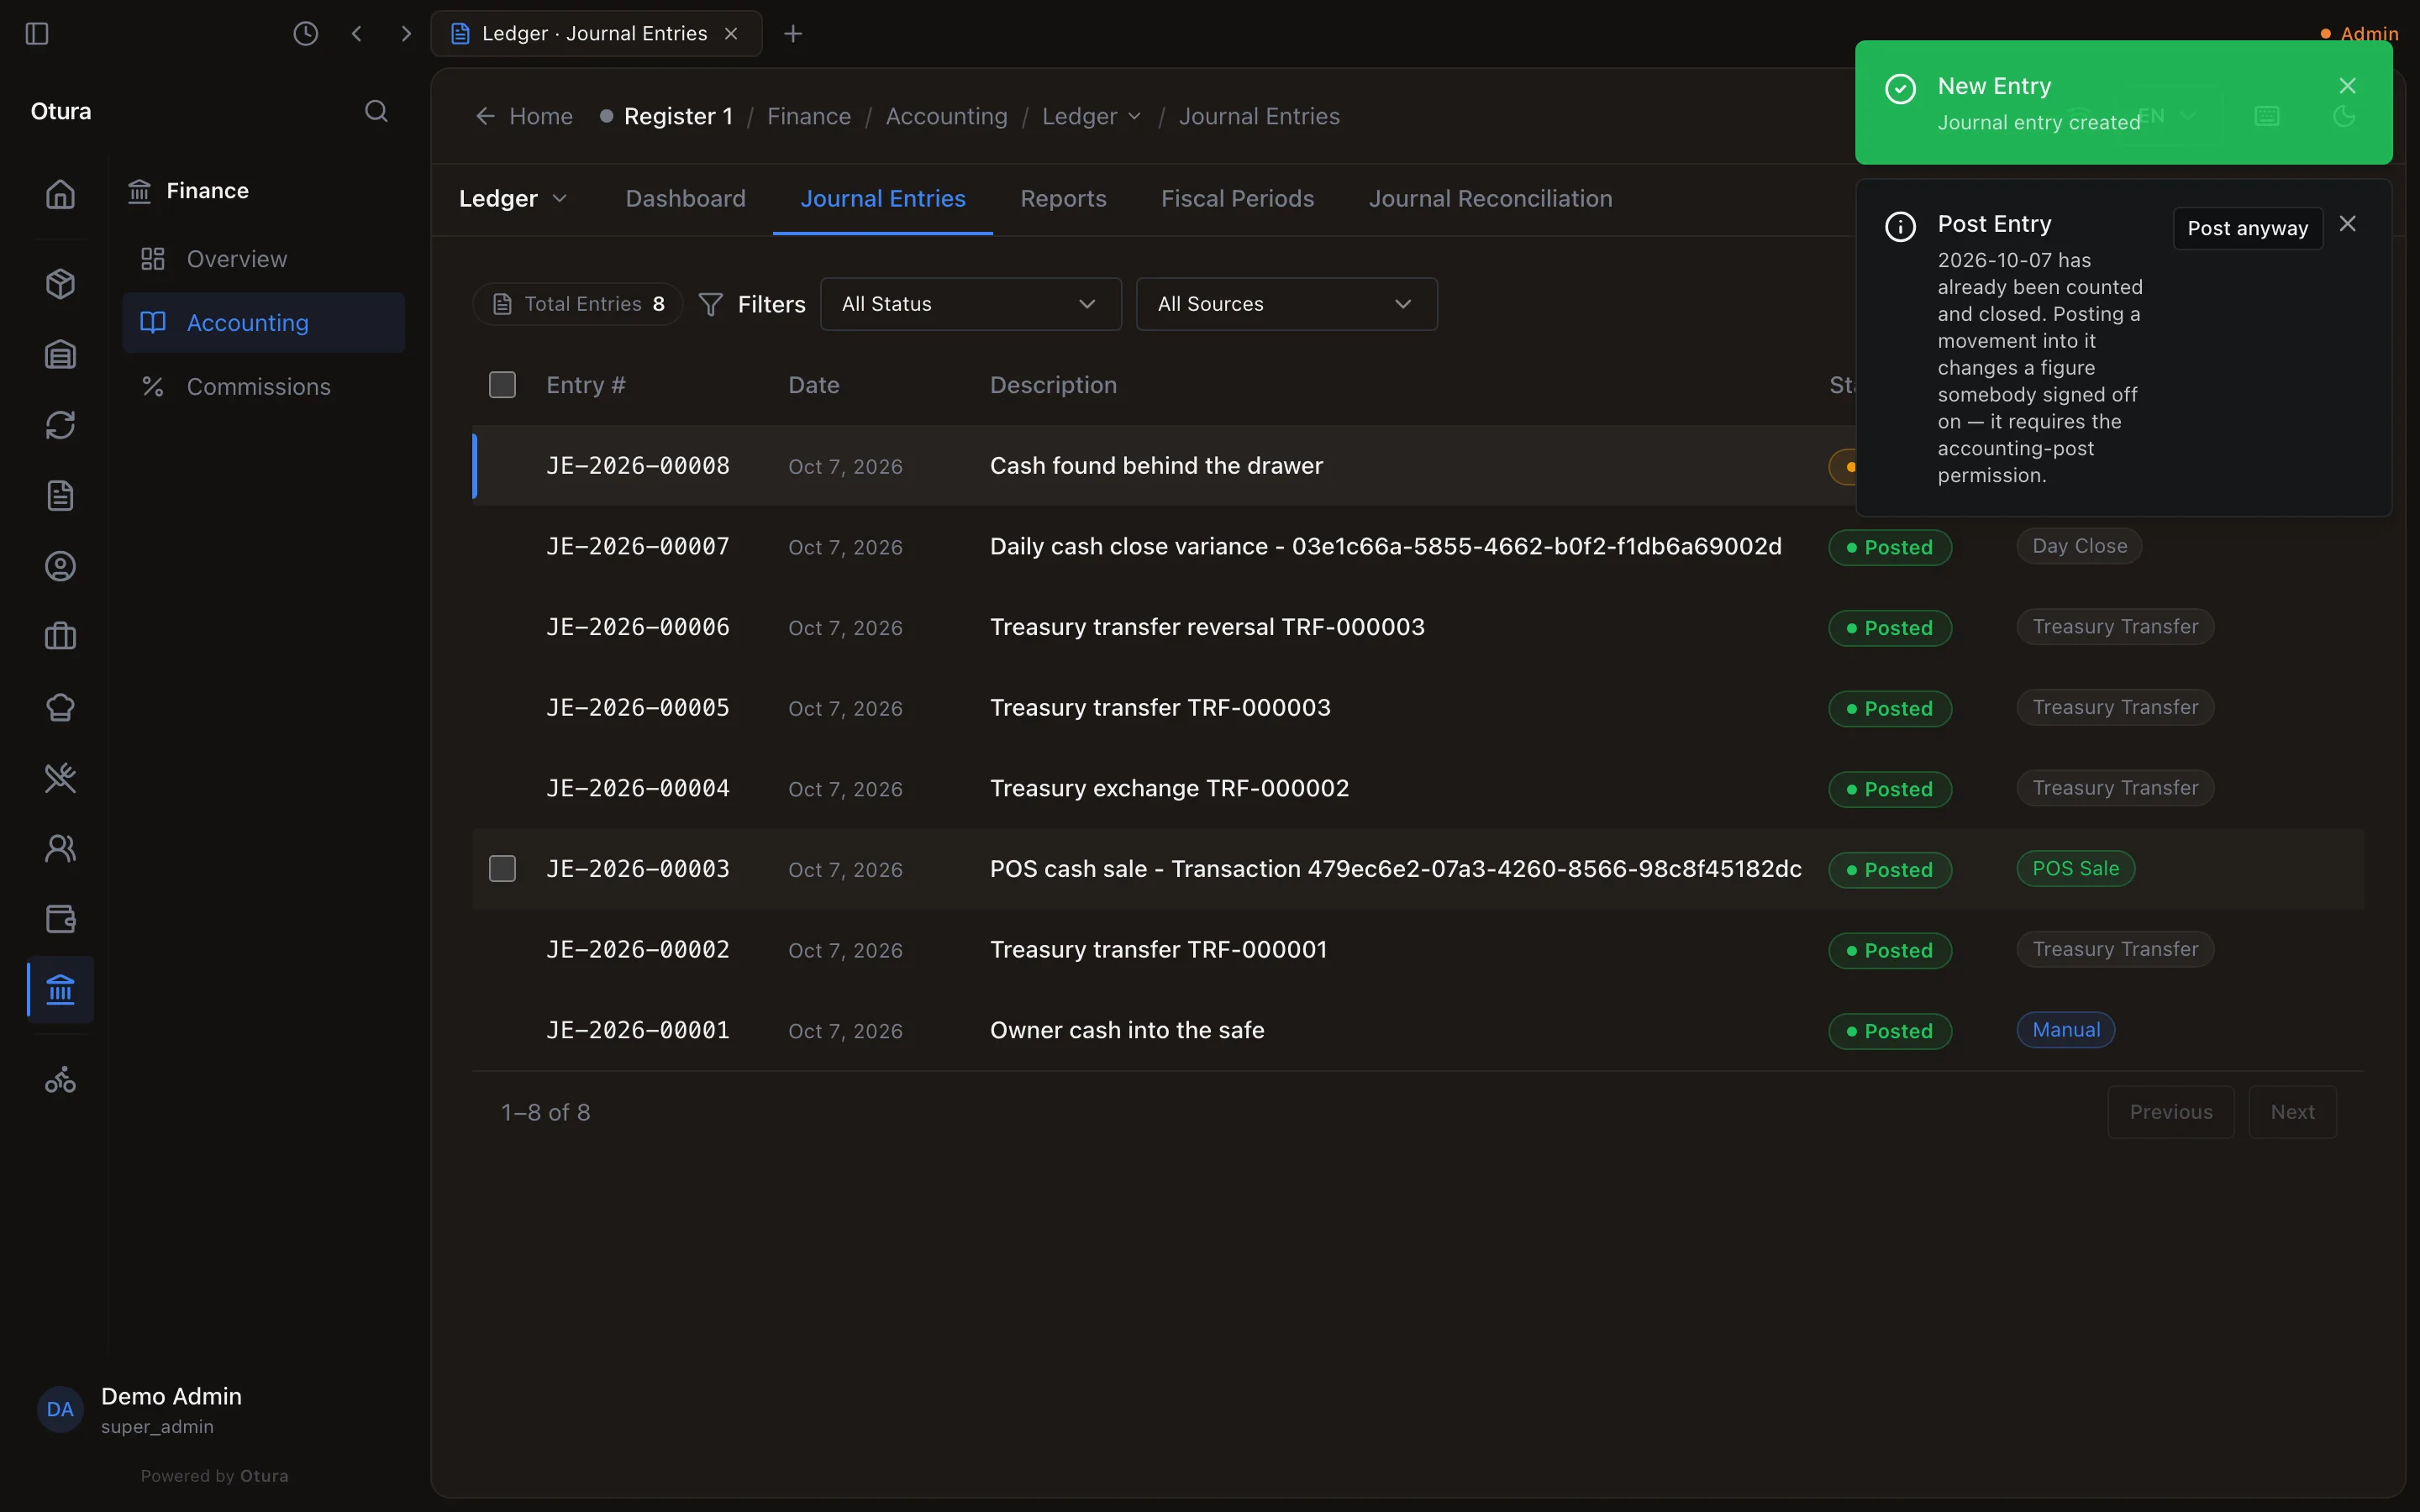Go back with the left chevron

pyautogui.click(x=357, y=34)
